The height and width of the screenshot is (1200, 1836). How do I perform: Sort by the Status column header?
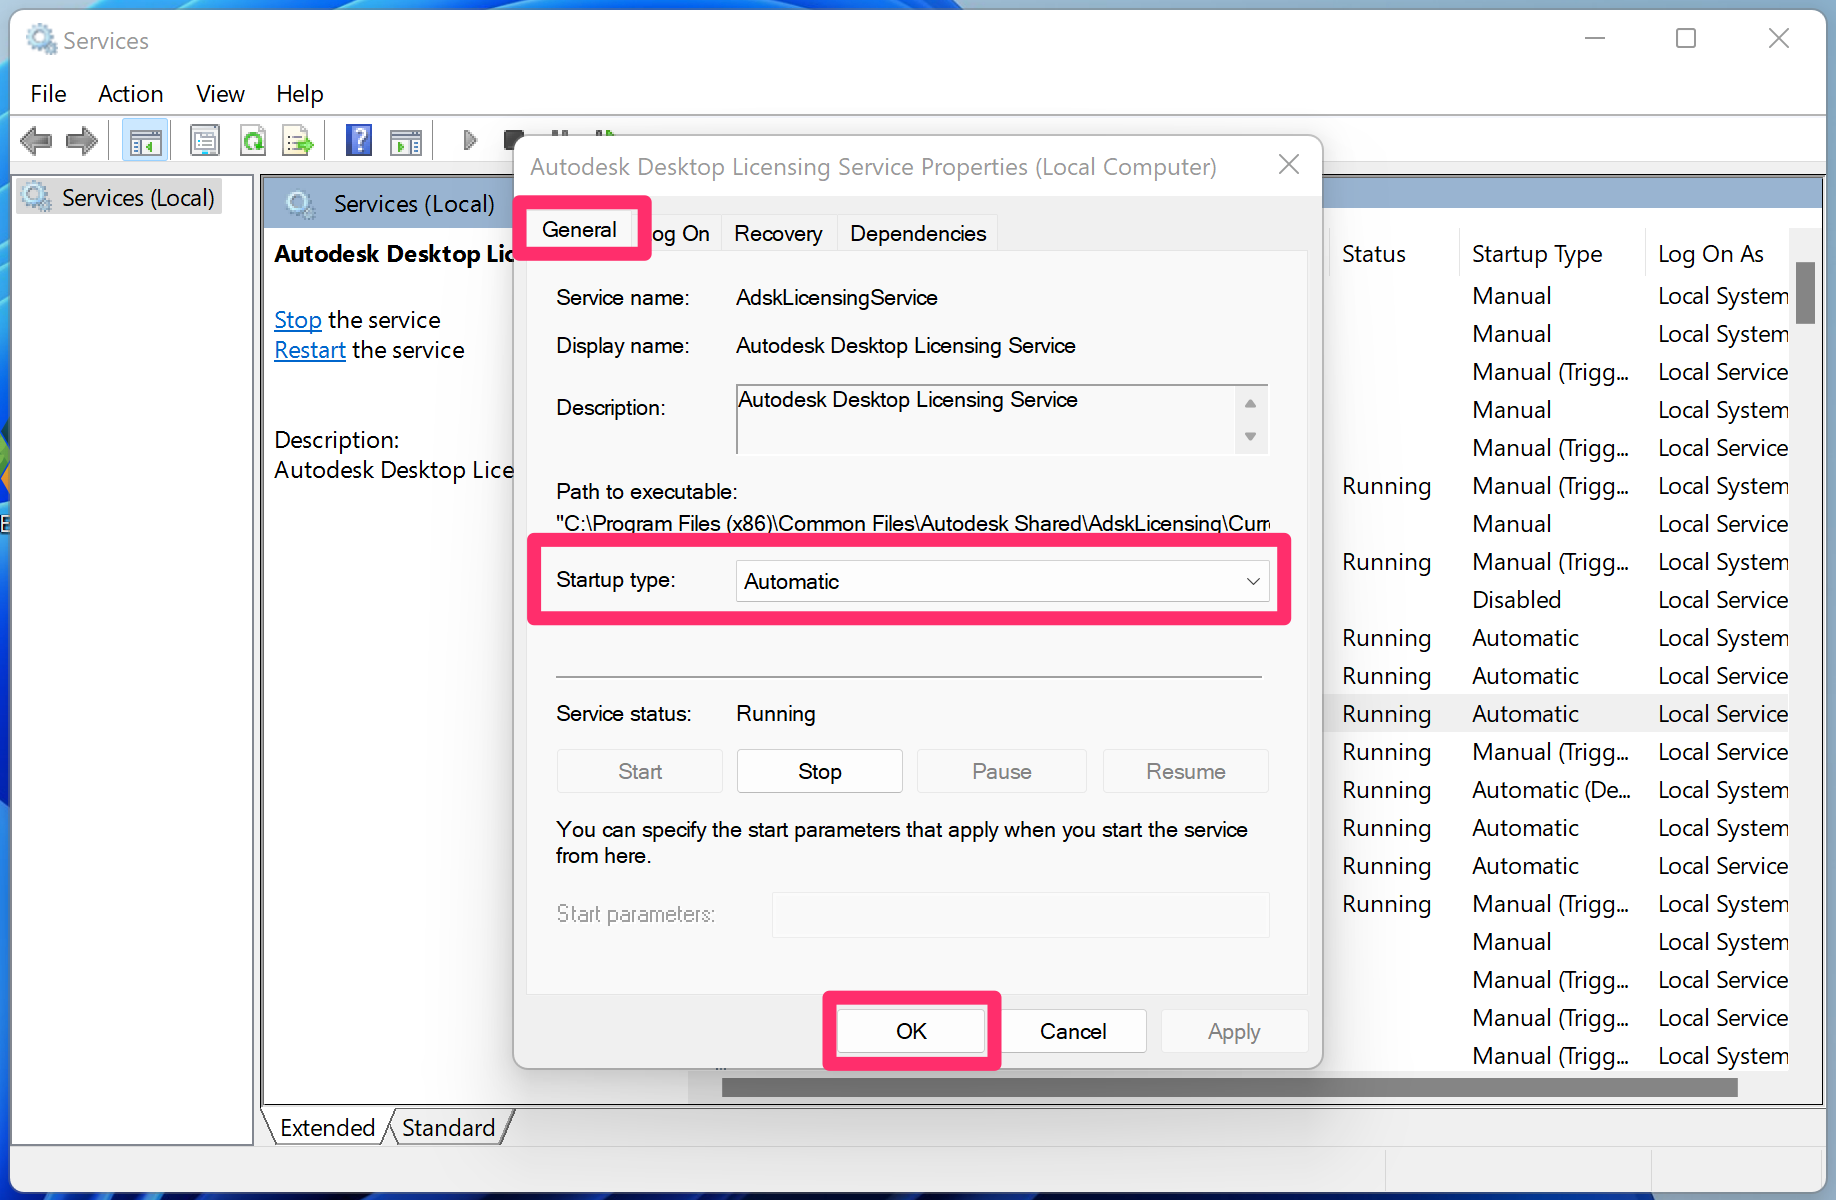(x=1392, y=254)
